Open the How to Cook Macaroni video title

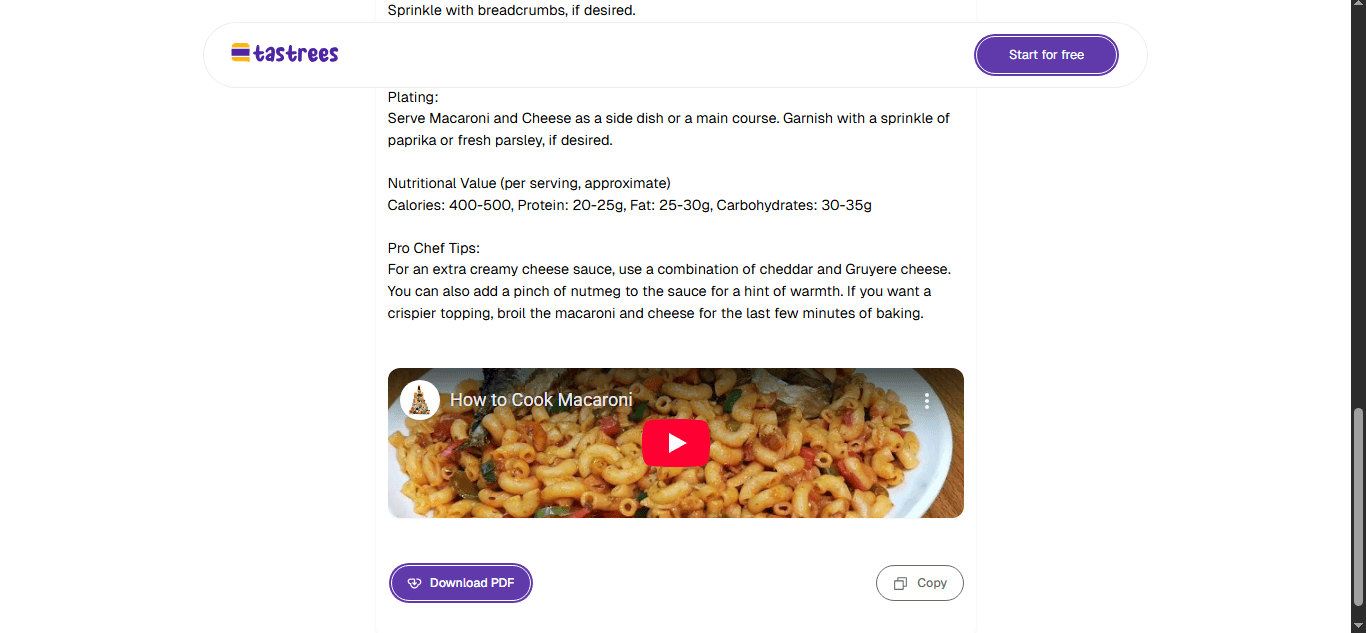click(541, 400)
